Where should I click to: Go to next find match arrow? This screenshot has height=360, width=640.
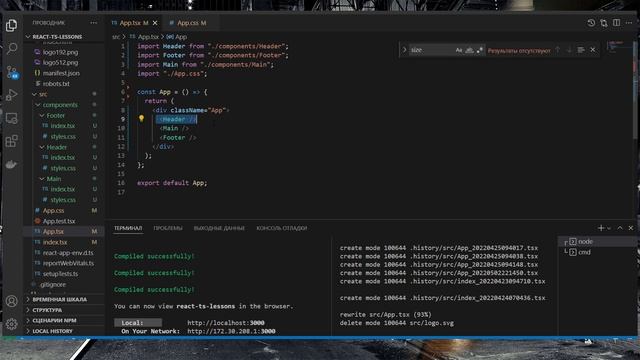569,50
